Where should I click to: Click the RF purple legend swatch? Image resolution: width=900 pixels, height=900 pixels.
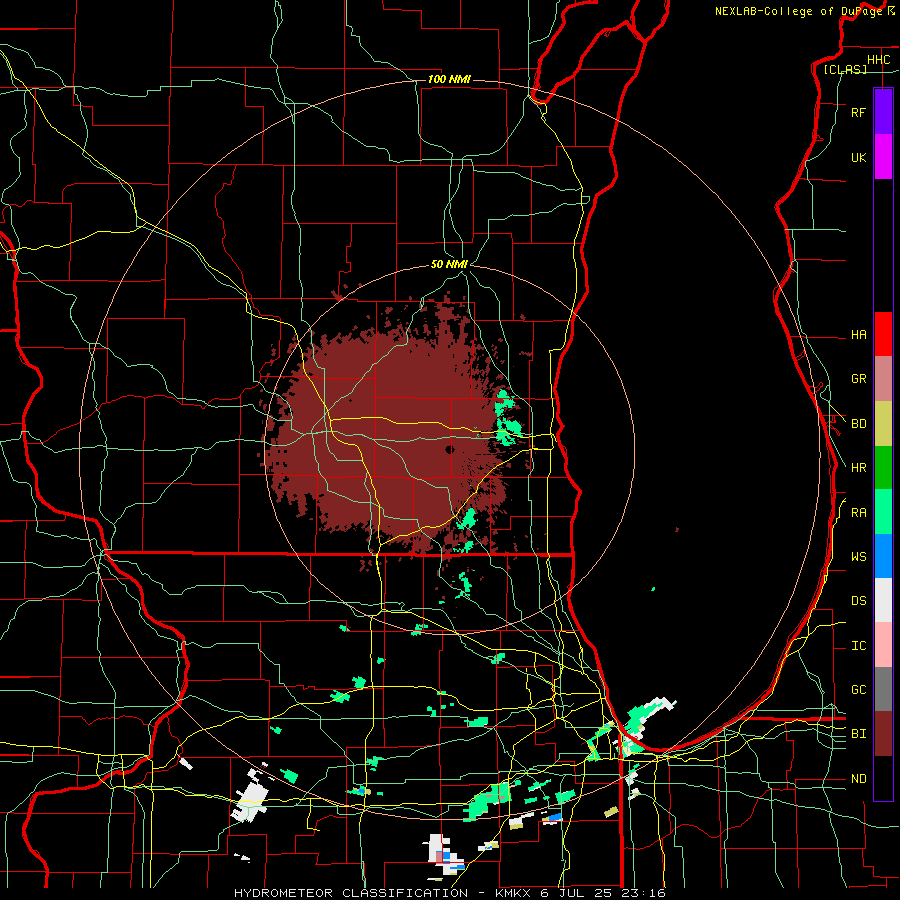point(883,112)
